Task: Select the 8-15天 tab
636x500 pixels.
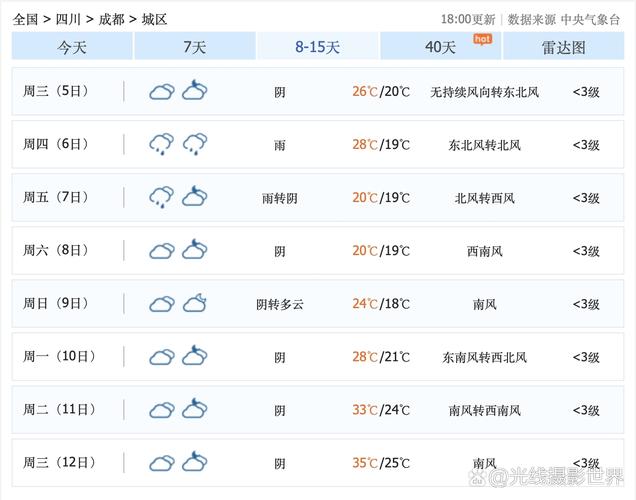Action: pyautogui.click(x=318, y=47)
